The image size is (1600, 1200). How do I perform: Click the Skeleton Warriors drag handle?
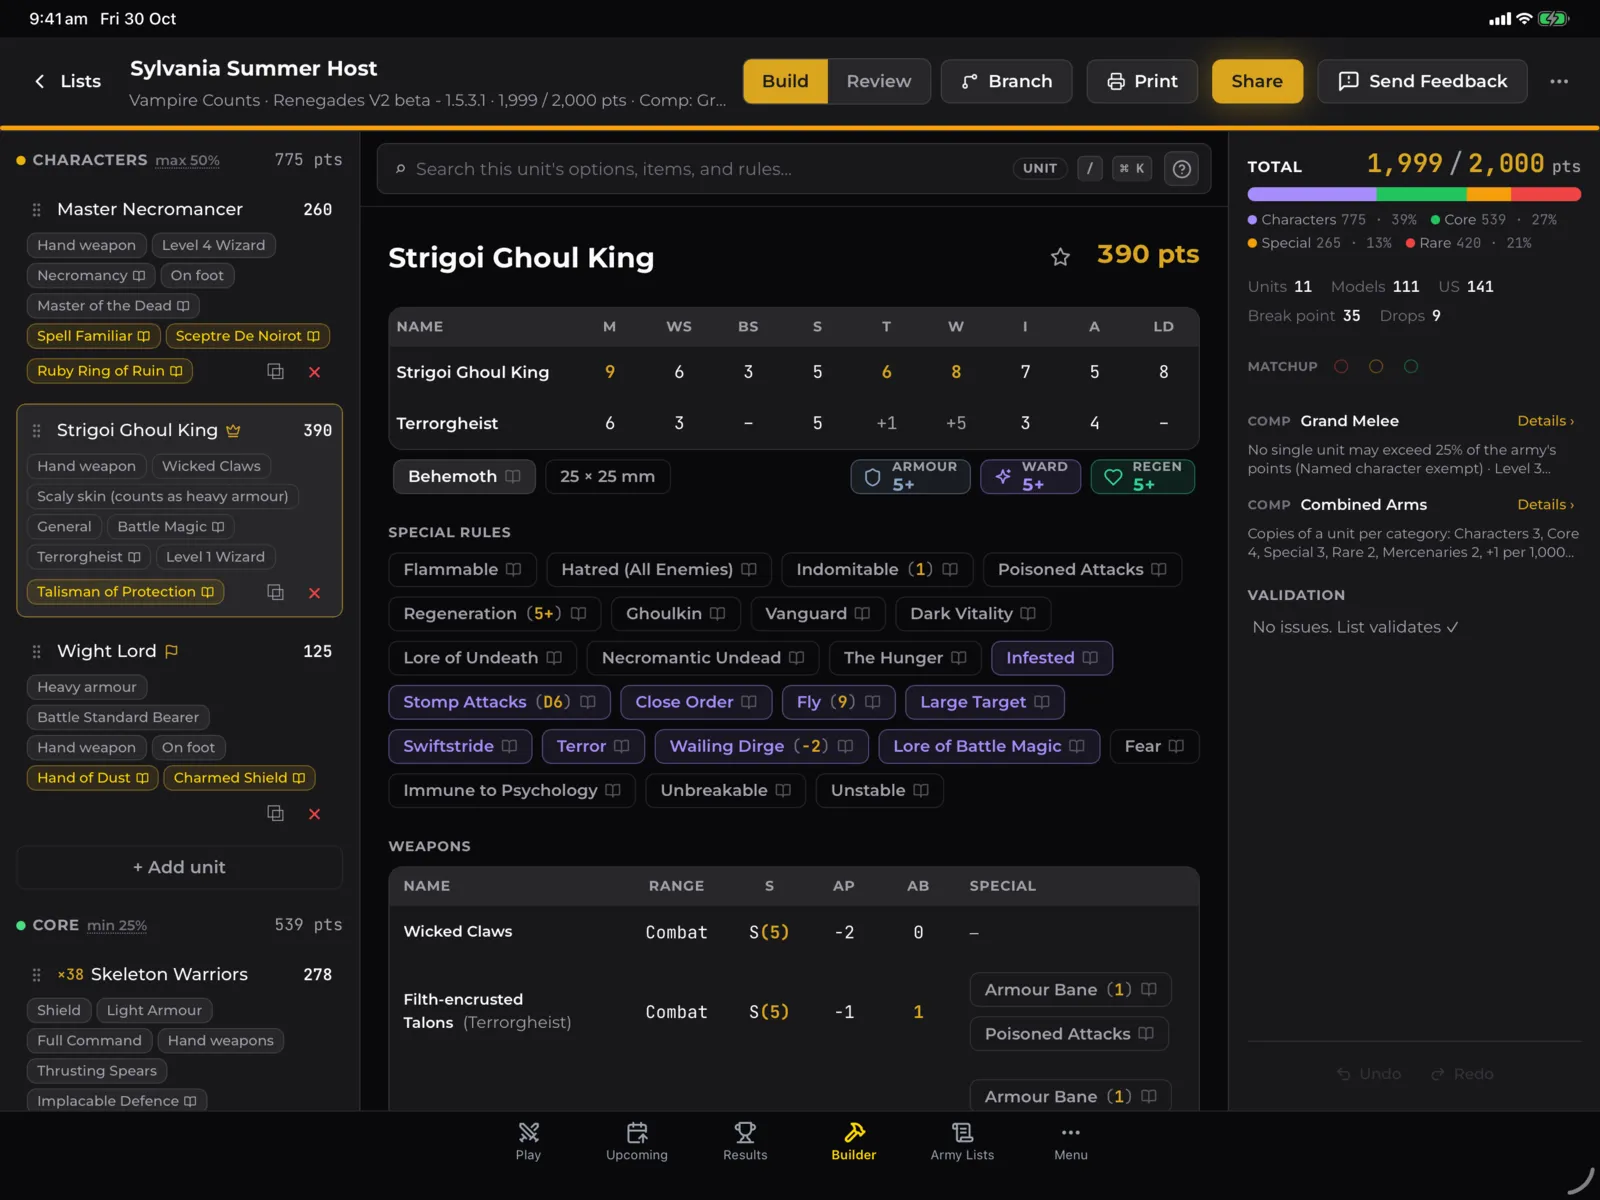37,974
